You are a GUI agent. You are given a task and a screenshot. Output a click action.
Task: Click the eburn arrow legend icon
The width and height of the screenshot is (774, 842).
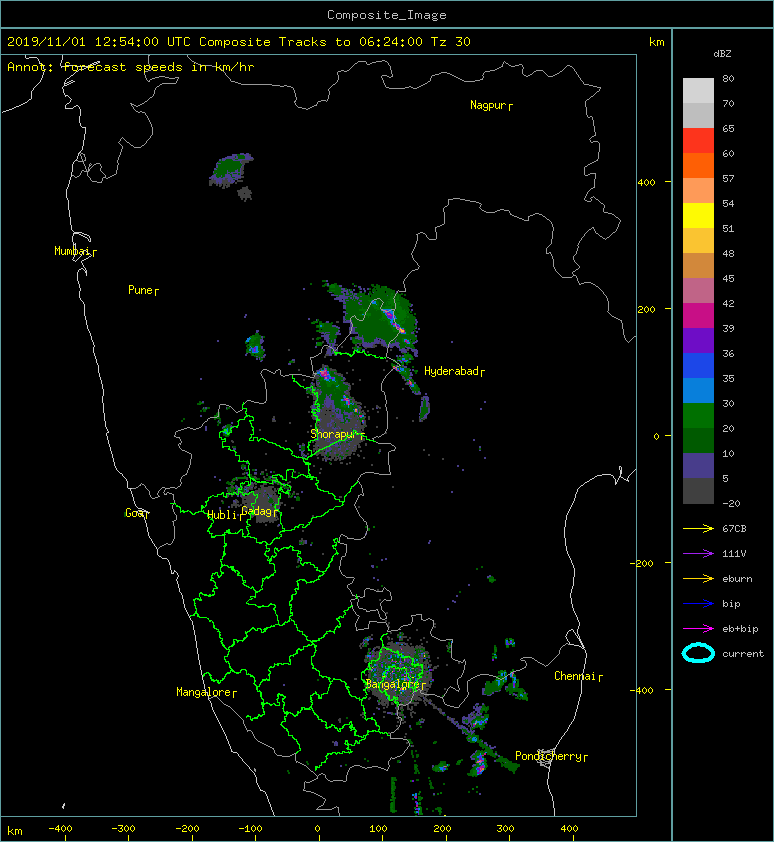pyautogui.click(x=698, y=578)
